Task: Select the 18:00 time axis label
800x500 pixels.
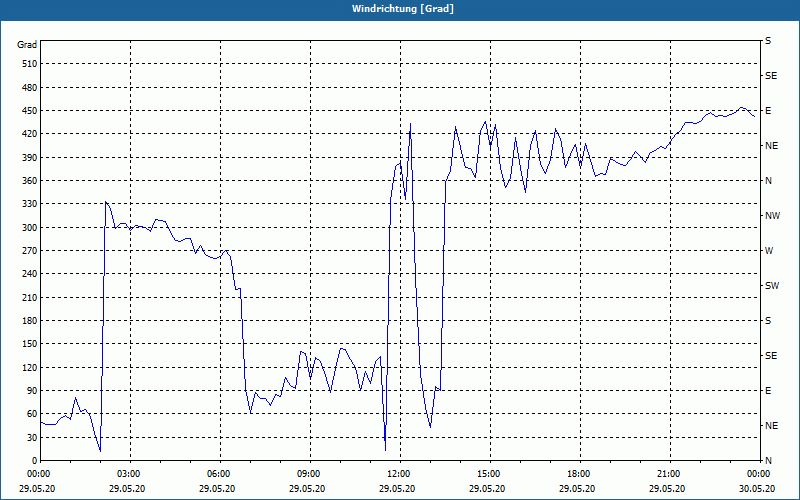Action: coord(580,474)
